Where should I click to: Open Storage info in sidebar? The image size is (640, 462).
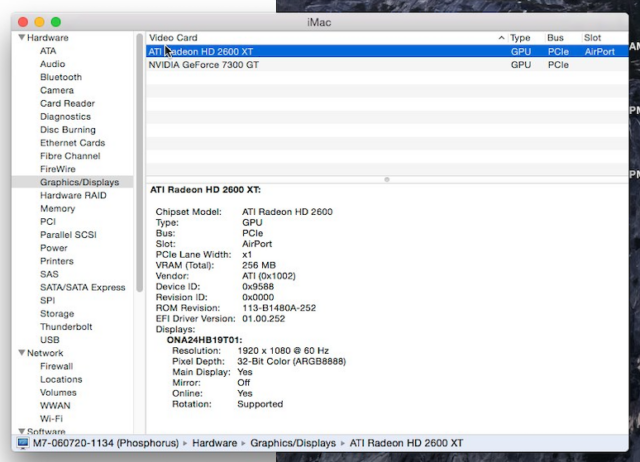tap(57, 313)
